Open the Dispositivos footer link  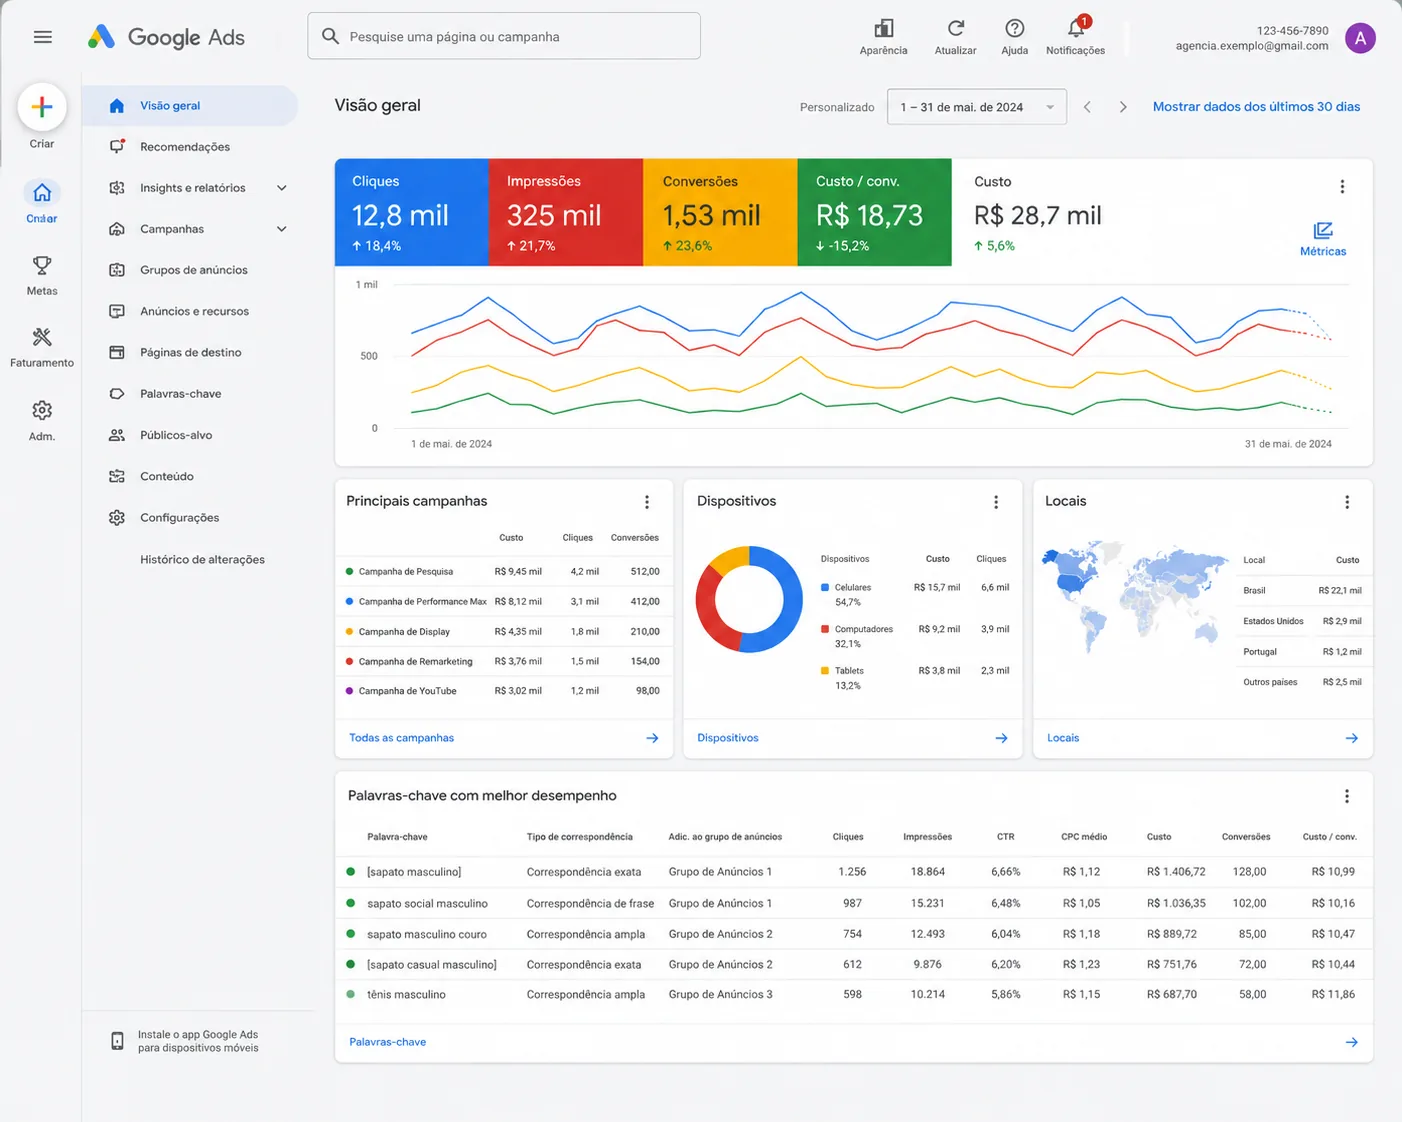(x=728, y=738)
